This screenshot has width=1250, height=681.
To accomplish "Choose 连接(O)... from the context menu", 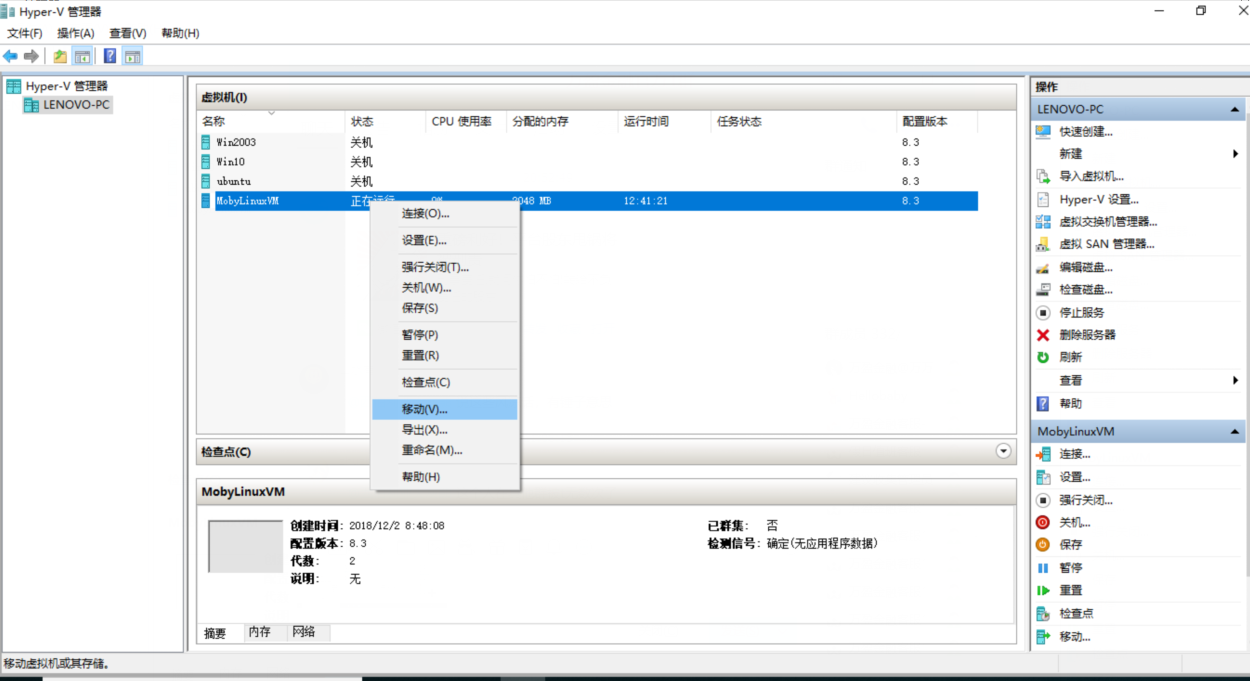I will tap(445, 214).
